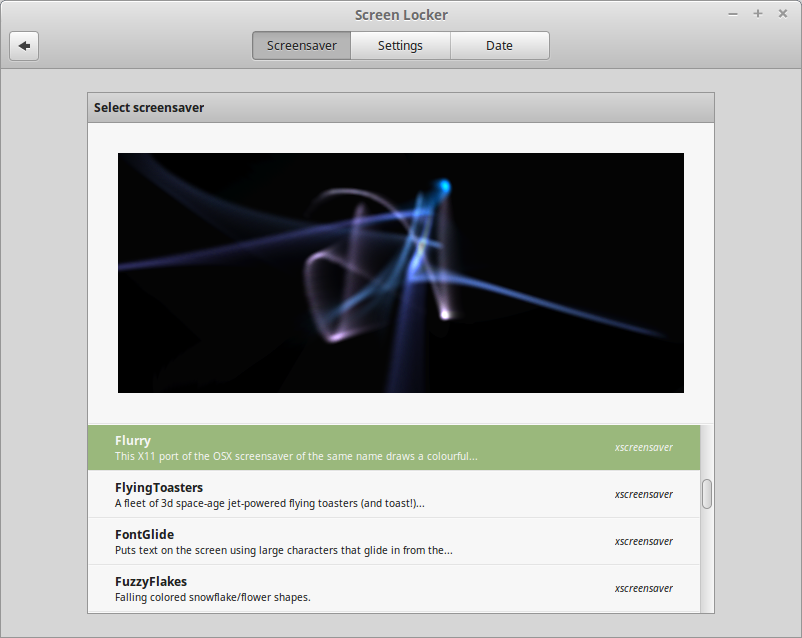
Task: Go to the Date tab
Action: coord(499,46)
